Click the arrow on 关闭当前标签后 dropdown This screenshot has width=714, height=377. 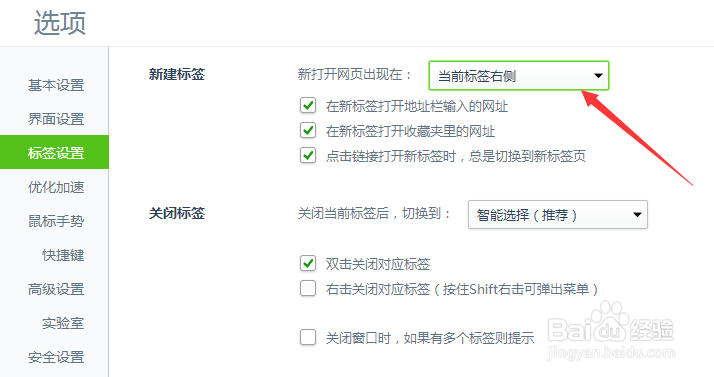coord(637,214)
